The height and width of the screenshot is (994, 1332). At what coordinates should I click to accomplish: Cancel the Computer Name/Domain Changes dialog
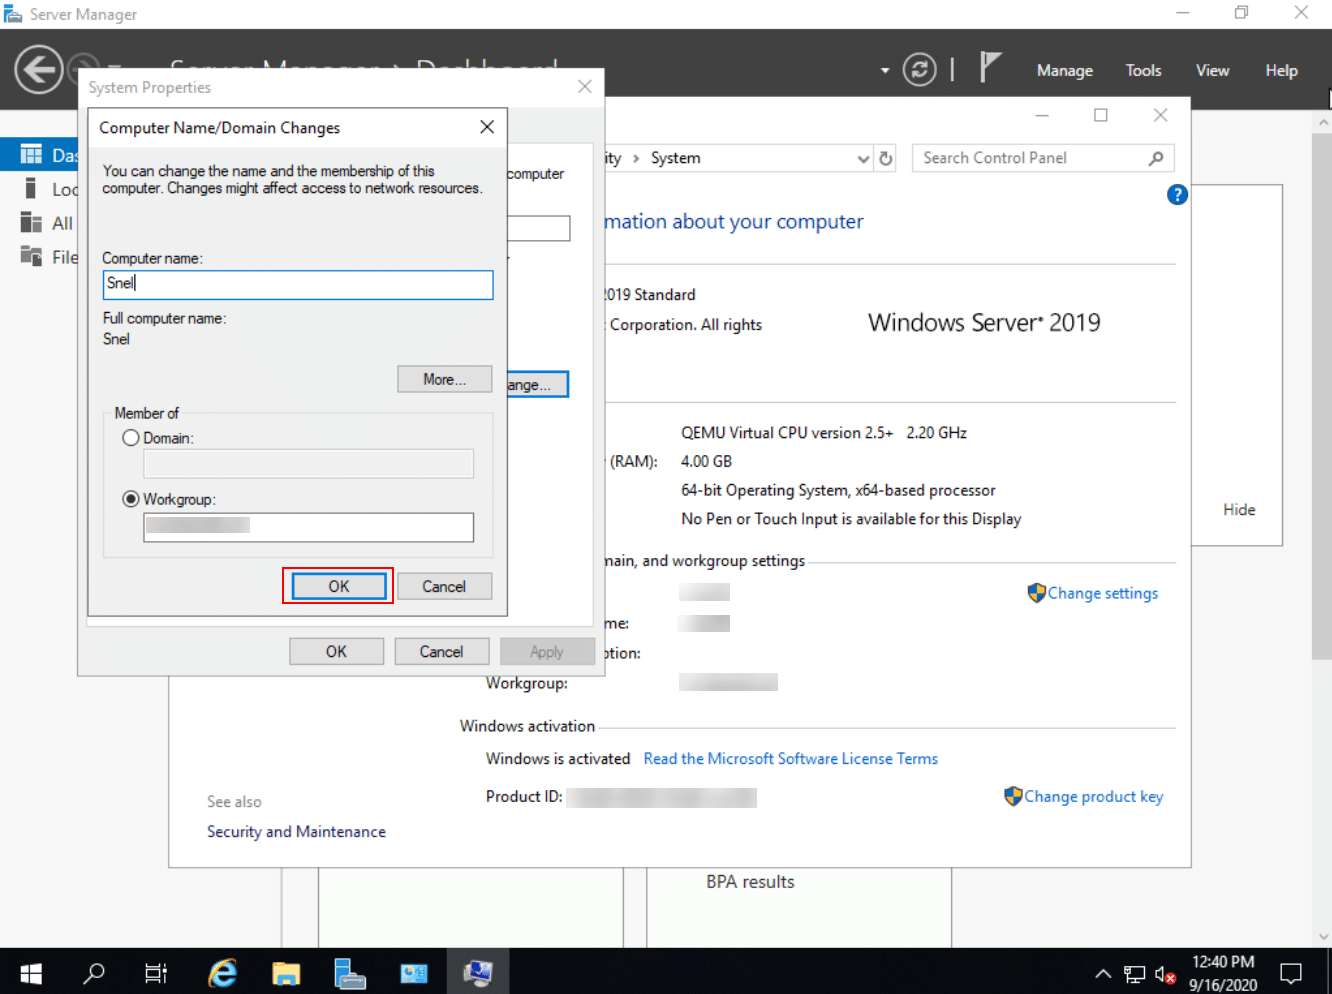(444, 586)
